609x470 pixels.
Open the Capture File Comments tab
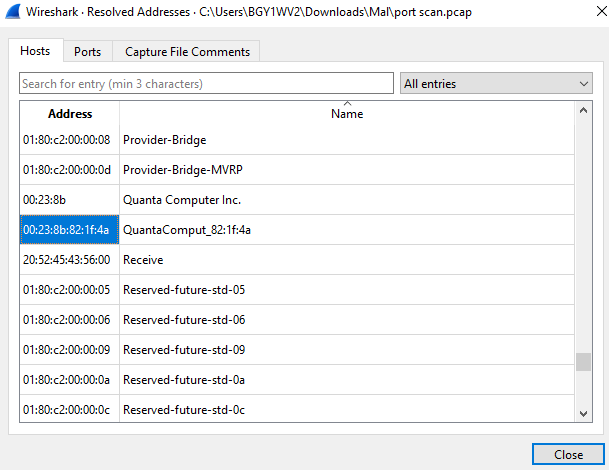[187, 52]
